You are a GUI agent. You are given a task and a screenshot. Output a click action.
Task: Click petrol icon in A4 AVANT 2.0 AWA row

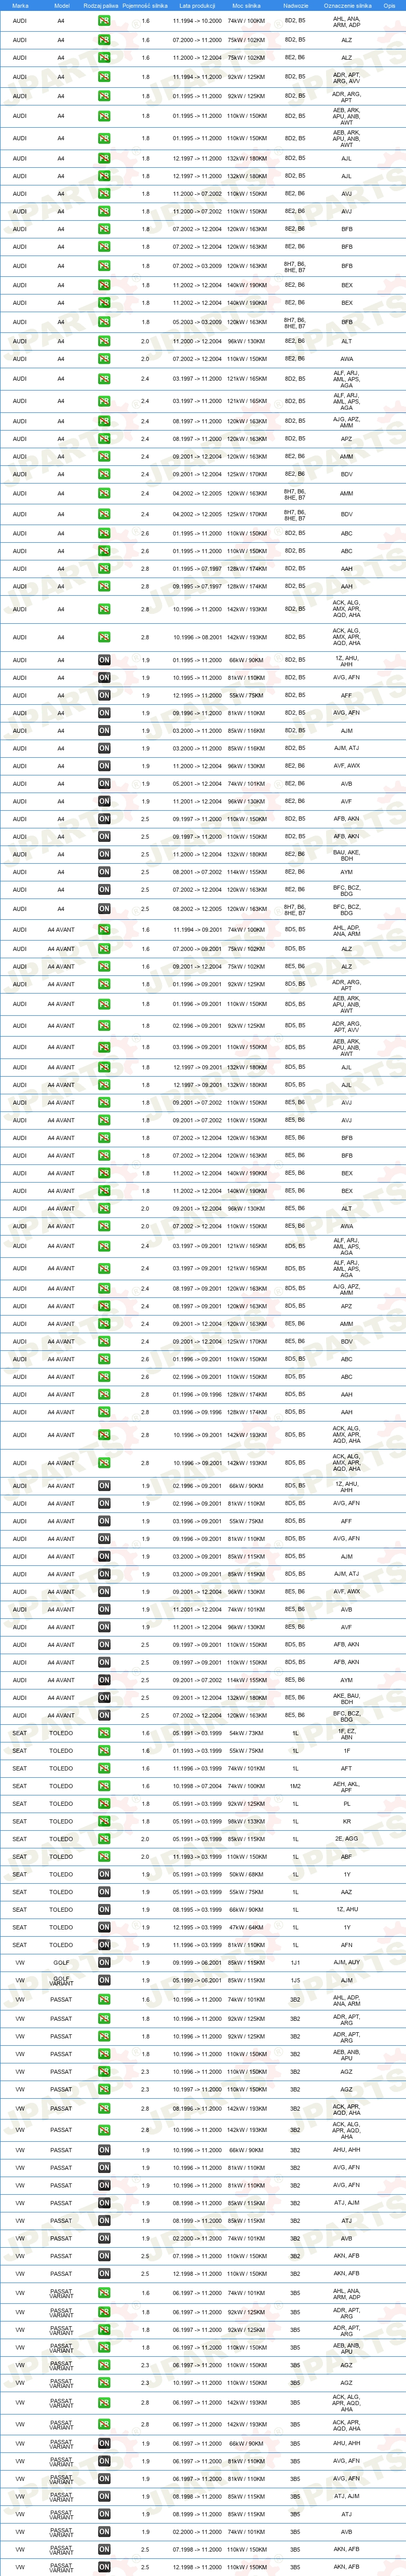point(104,1227)
